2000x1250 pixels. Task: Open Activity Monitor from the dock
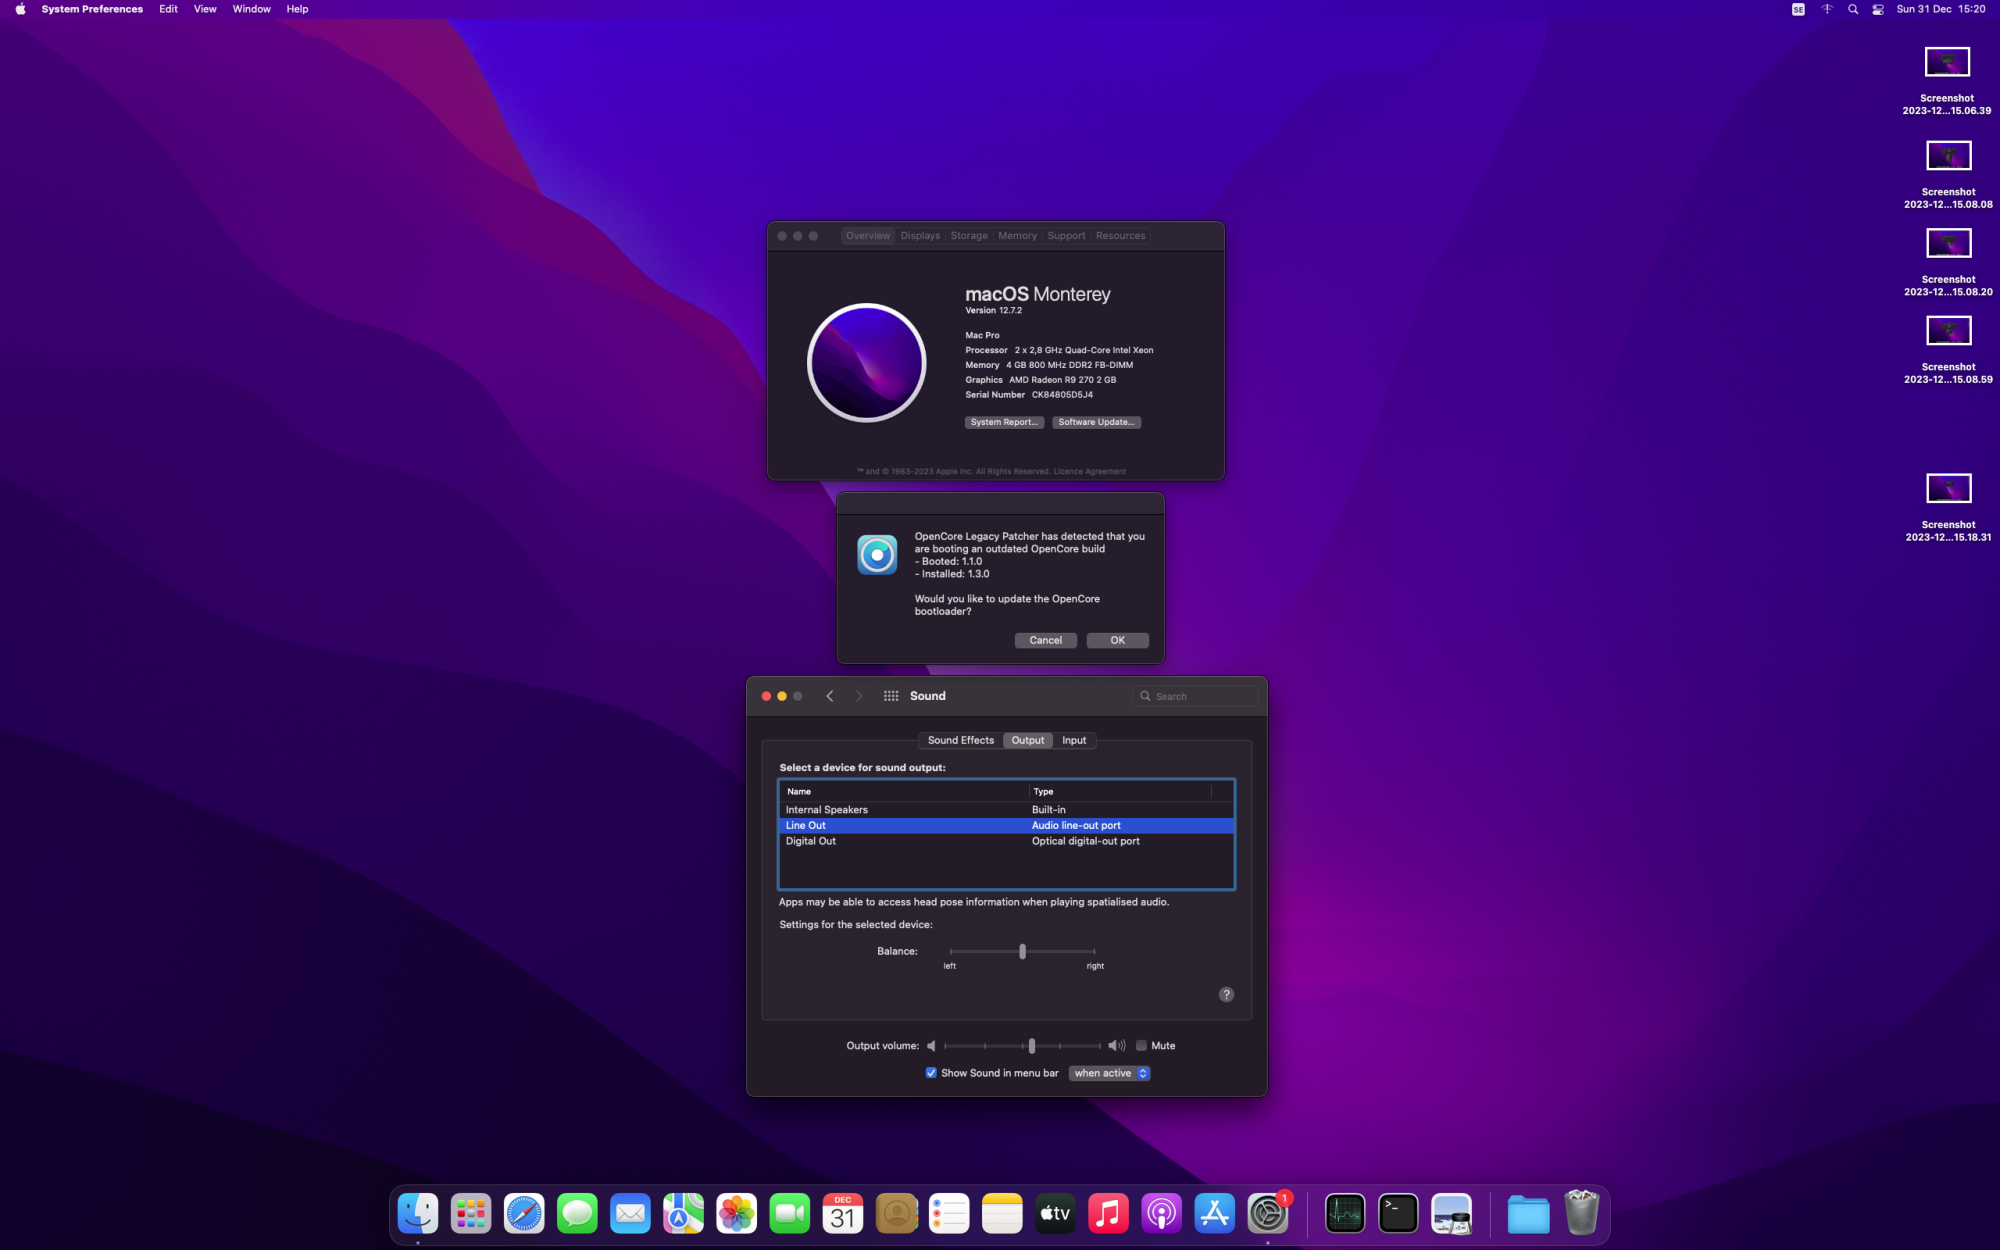click(x=1344, y=1214)
